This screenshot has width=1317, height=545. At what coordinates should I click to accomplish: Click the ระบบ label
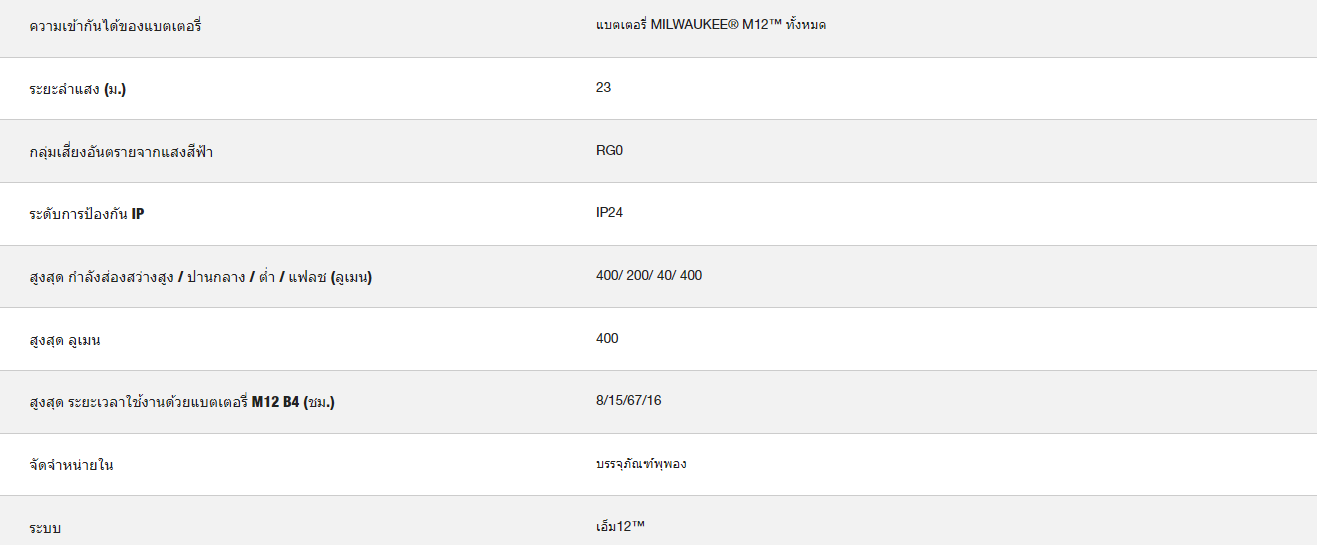(x=46, y=528)
